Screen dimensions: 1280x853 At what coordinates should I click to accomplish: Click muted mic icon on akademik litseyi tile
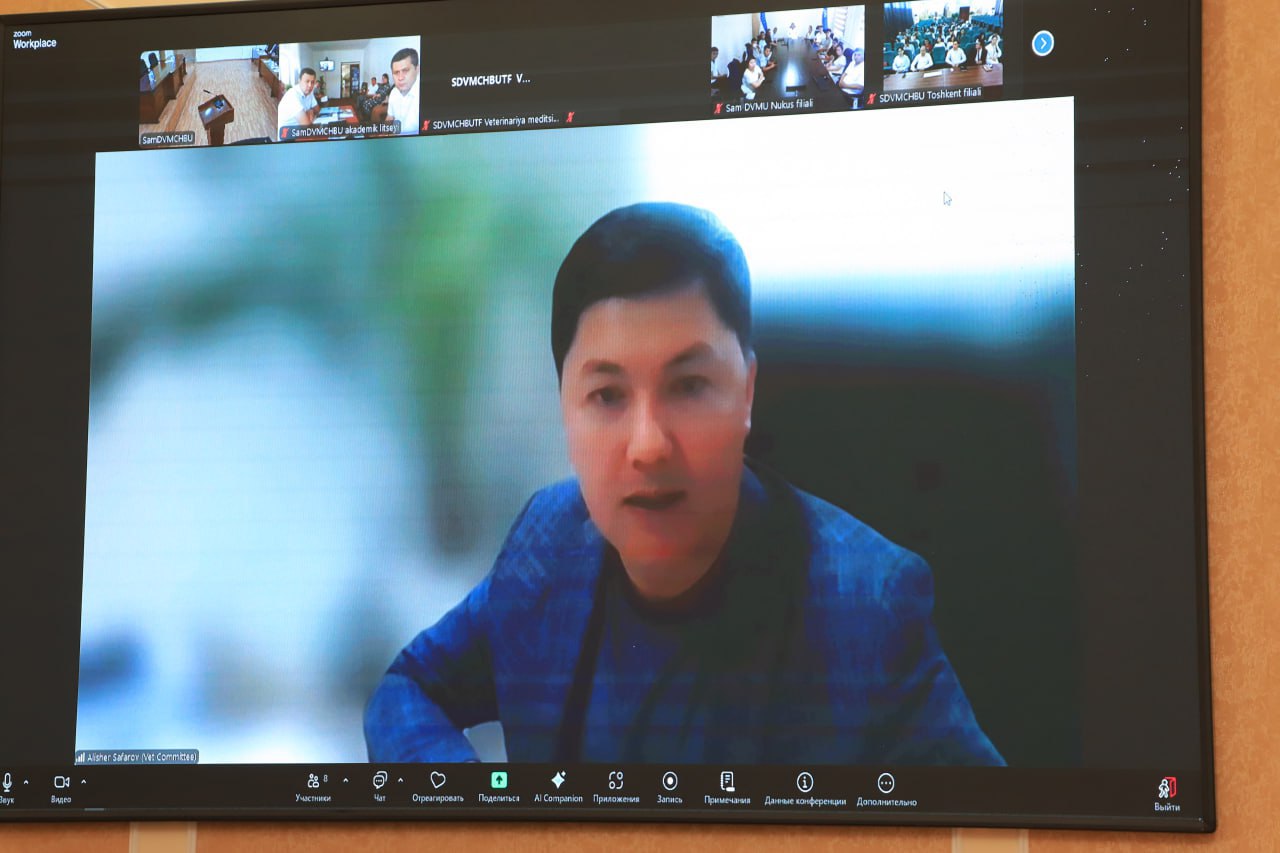coord(284,133)
